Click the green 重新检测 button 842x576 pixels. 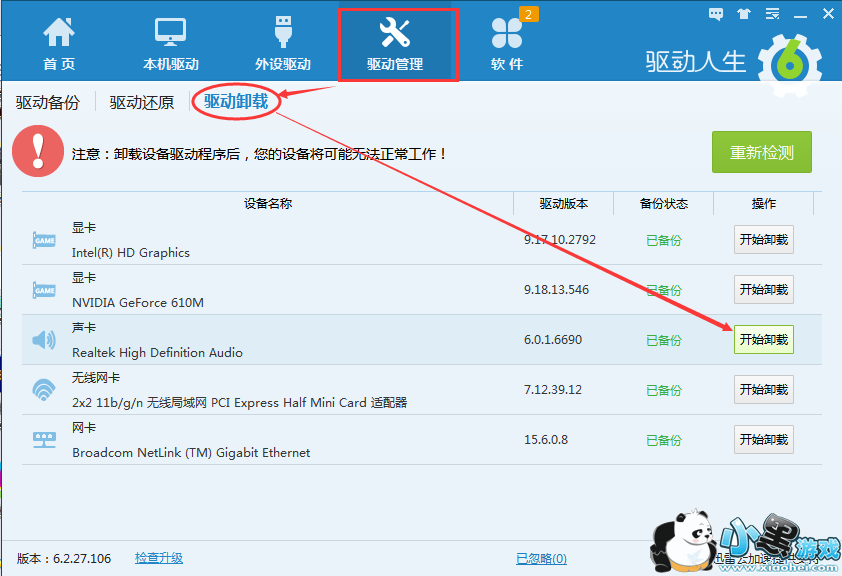[x=761, y=152]
